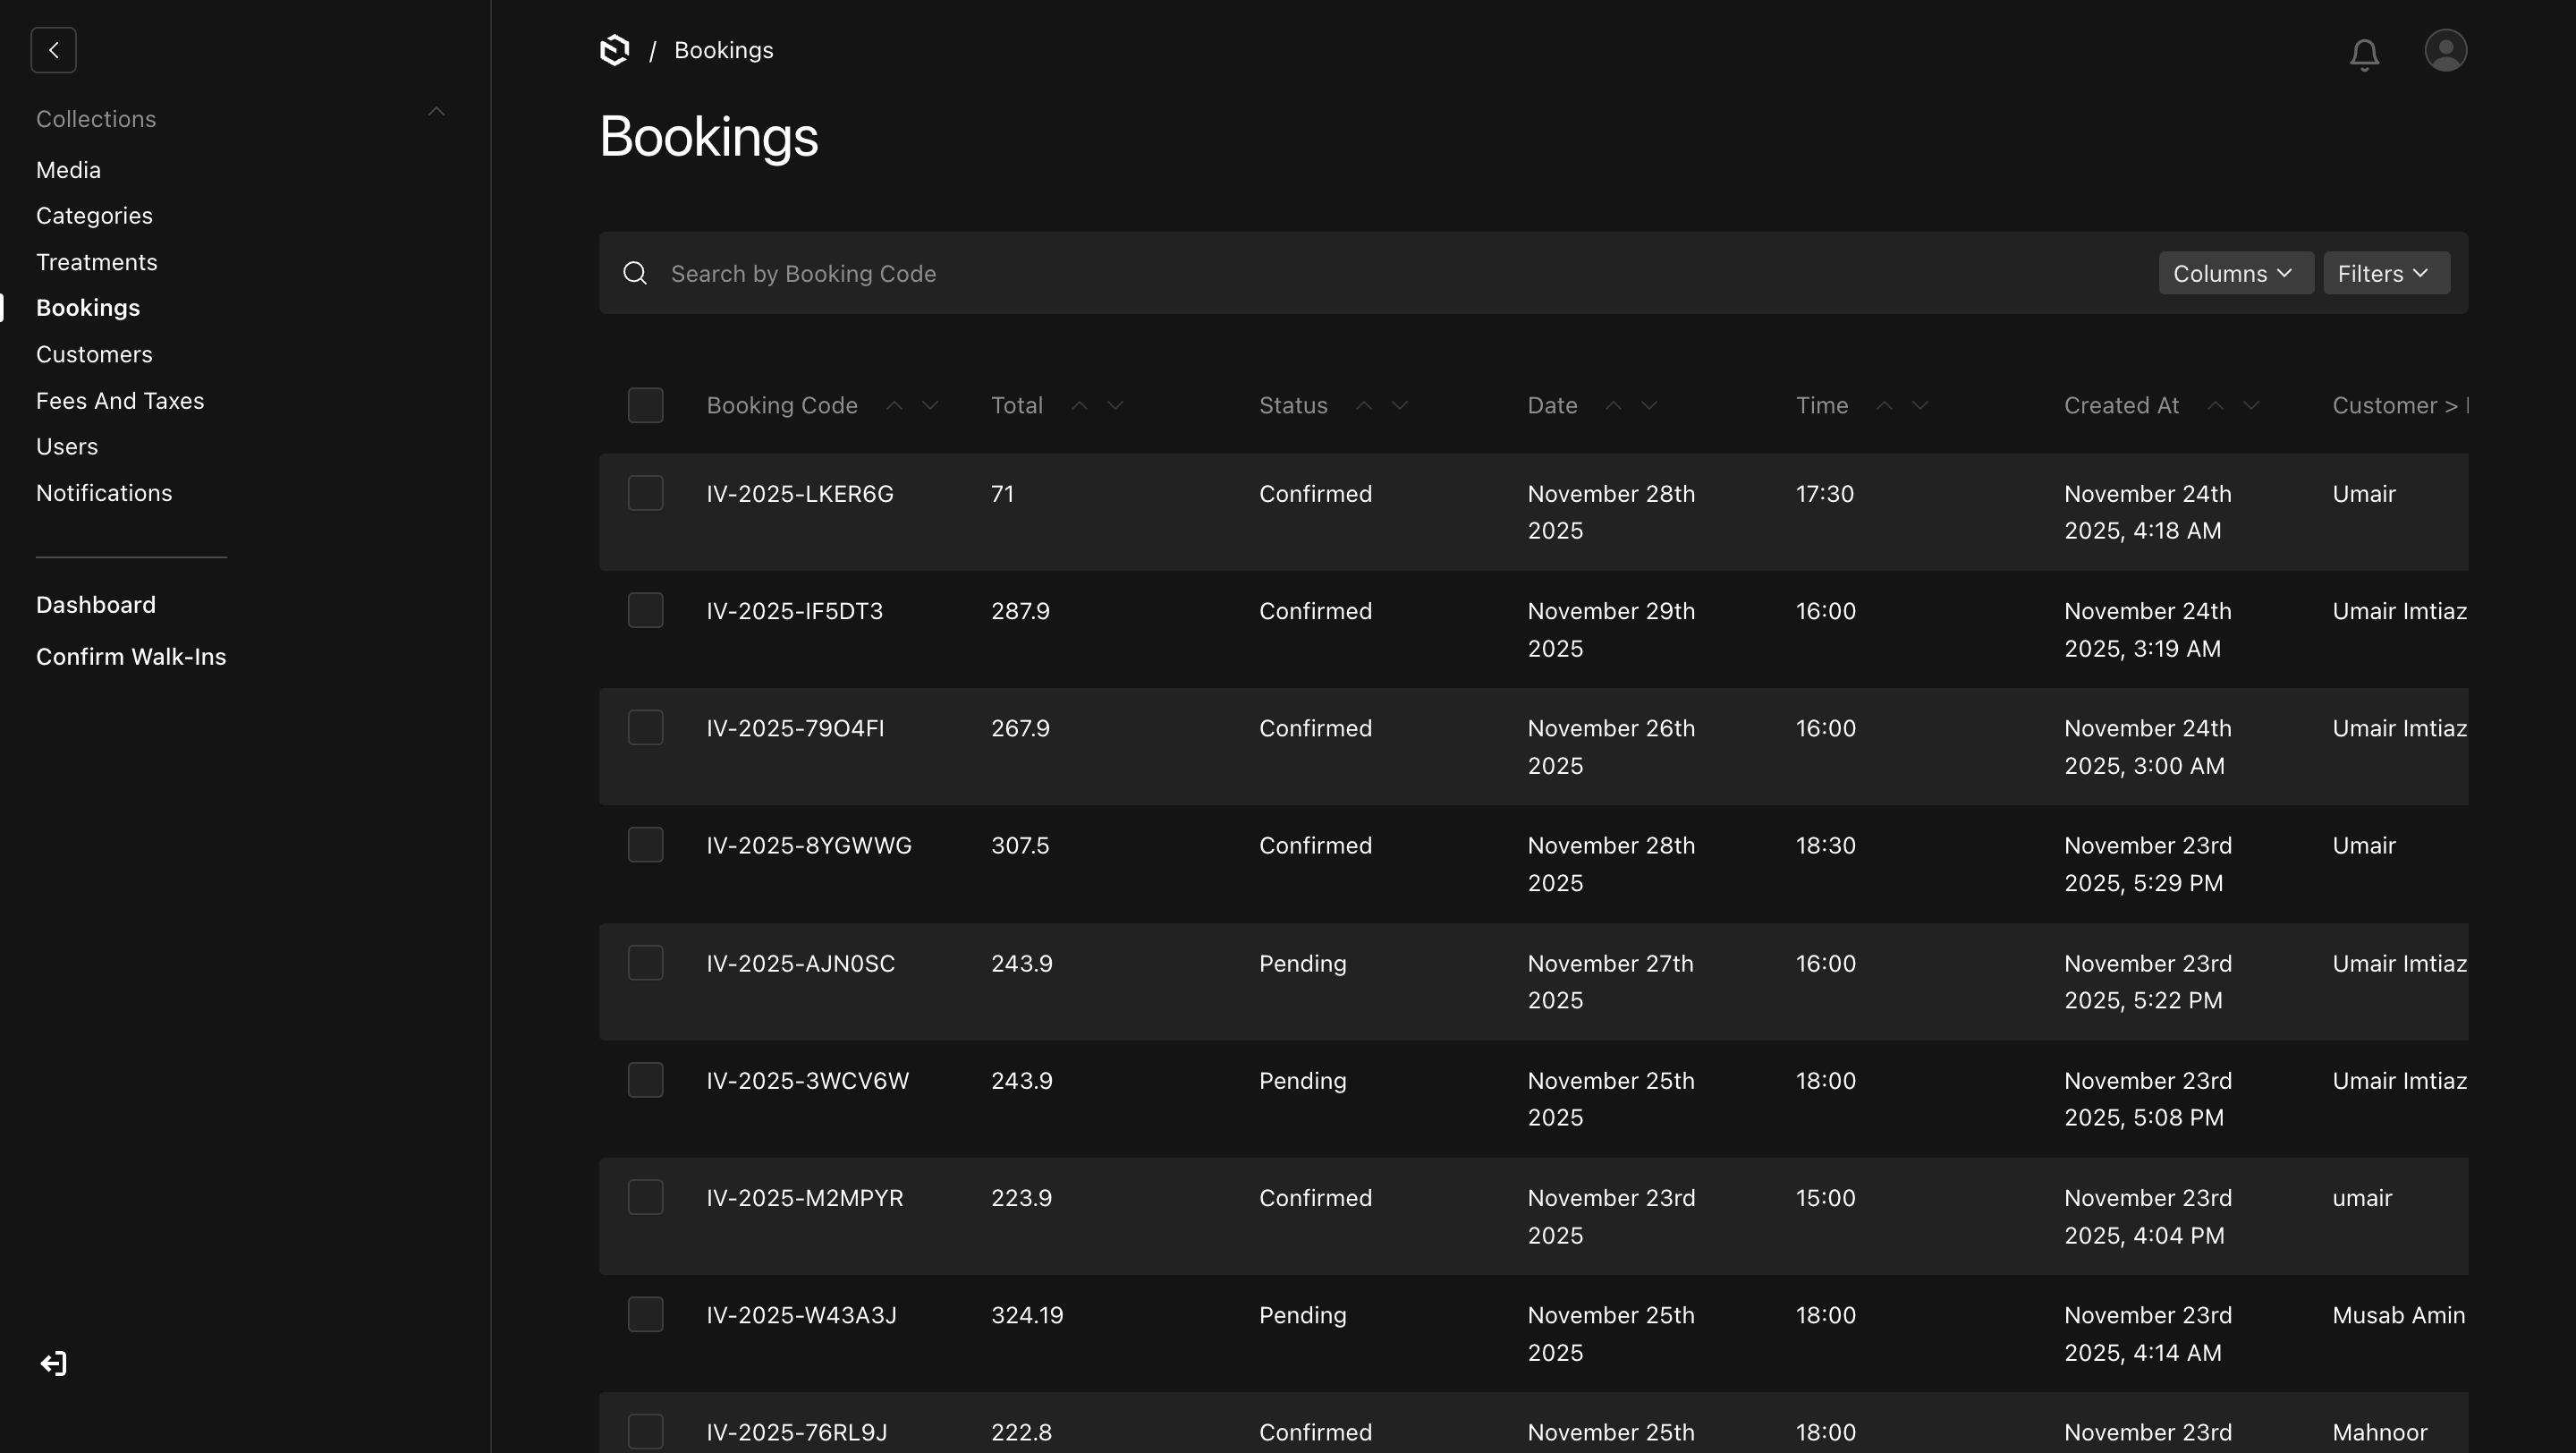2576x1453 pixels.
Task: Click the search magnifier icon
Action: coord(635,272)
